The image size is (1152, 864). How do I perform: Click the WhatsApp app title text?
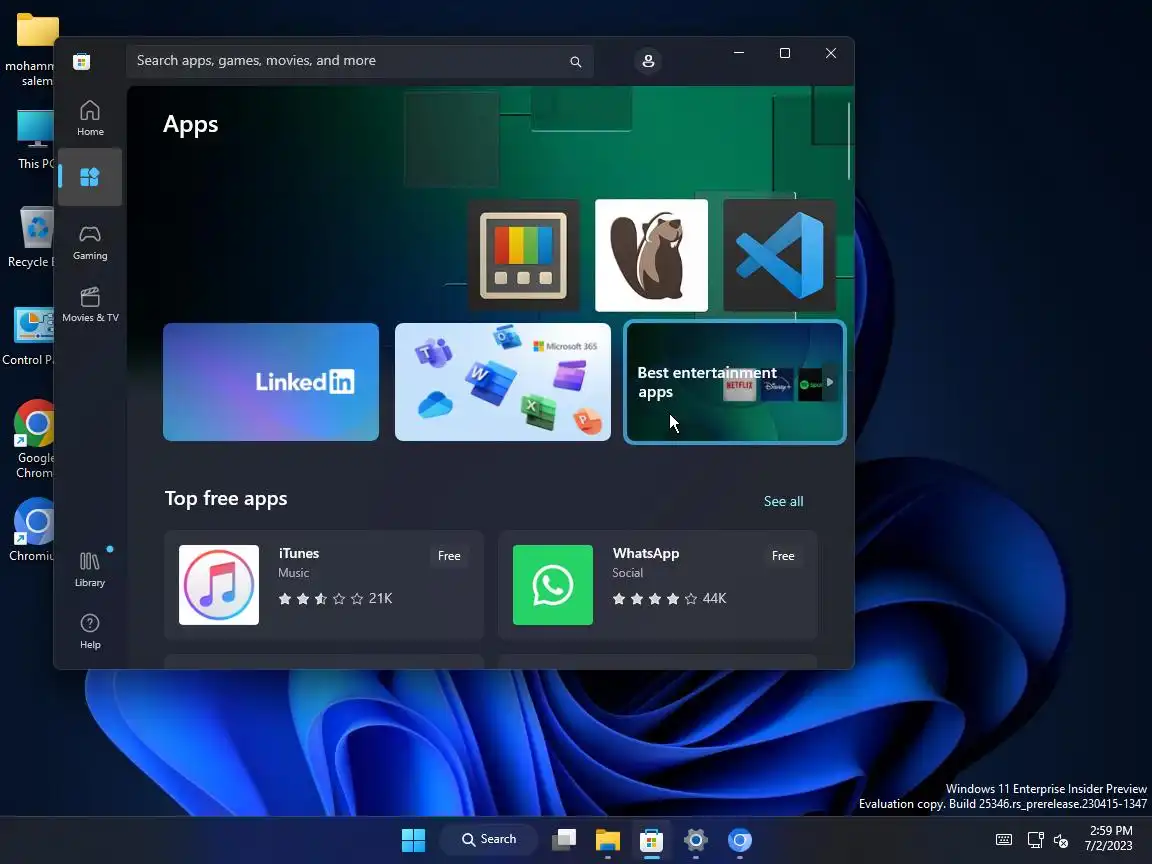coord(646,553)
